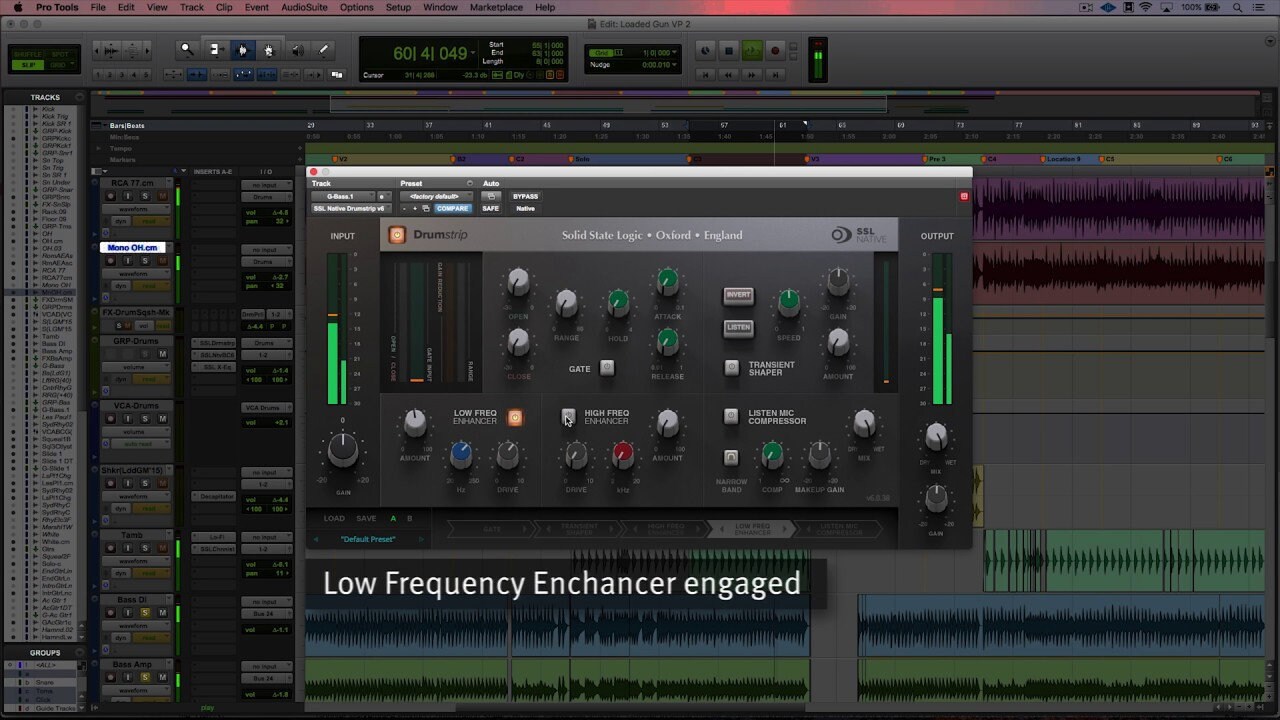1280x720 pixels.
Task: Click the Gate Open threshold knob
Action: (518, 283)
